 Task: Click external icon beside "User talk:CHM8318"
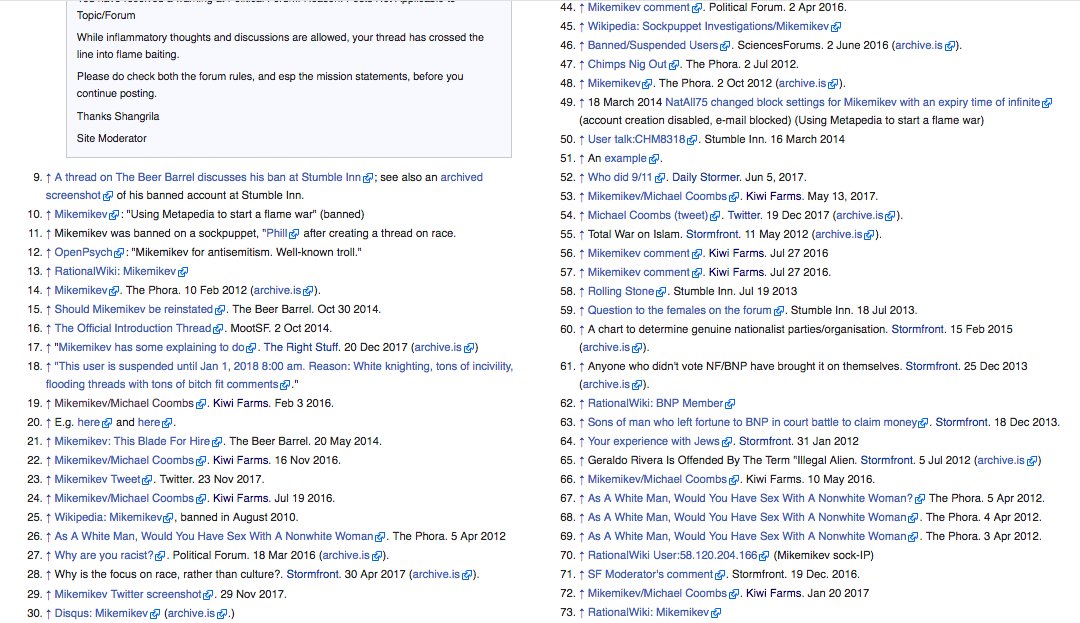coord(692,140)
